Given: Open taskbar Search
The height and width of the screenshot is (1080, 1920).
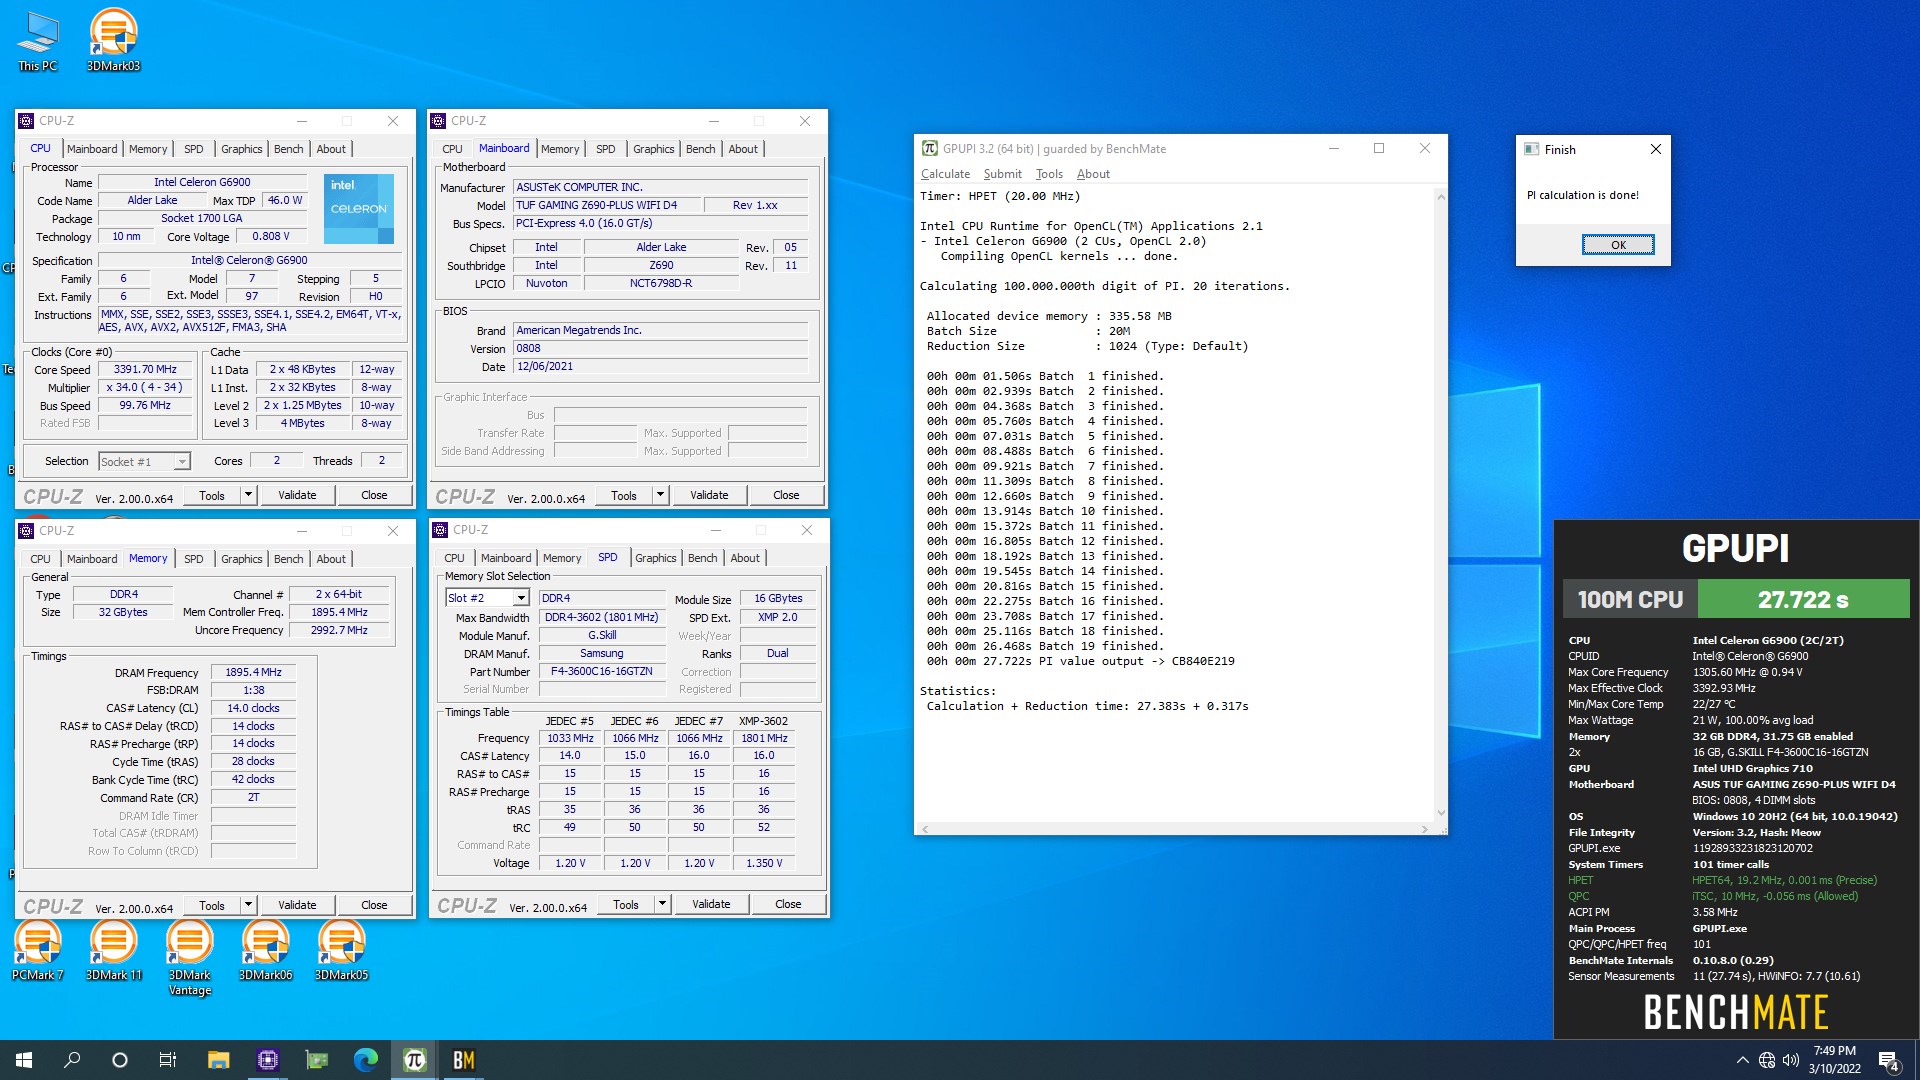Looking at the screenshot, I should pos(72,1060).
